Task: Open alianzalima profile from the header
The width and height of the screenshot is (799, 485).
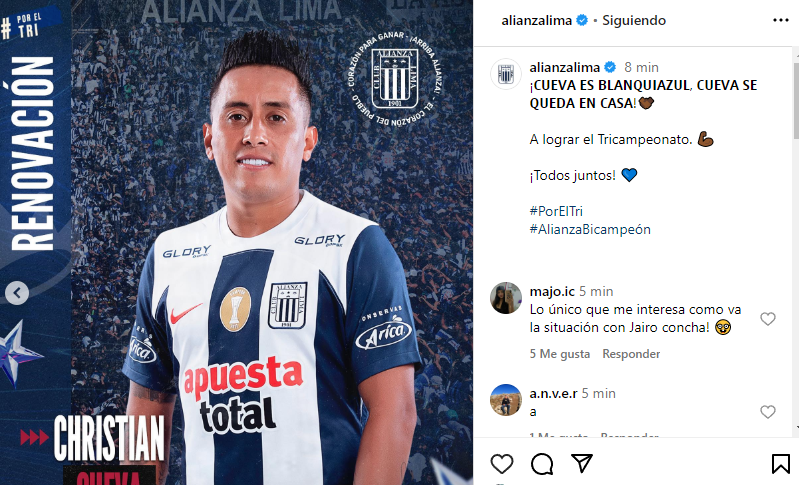Action: coord(537,20)
